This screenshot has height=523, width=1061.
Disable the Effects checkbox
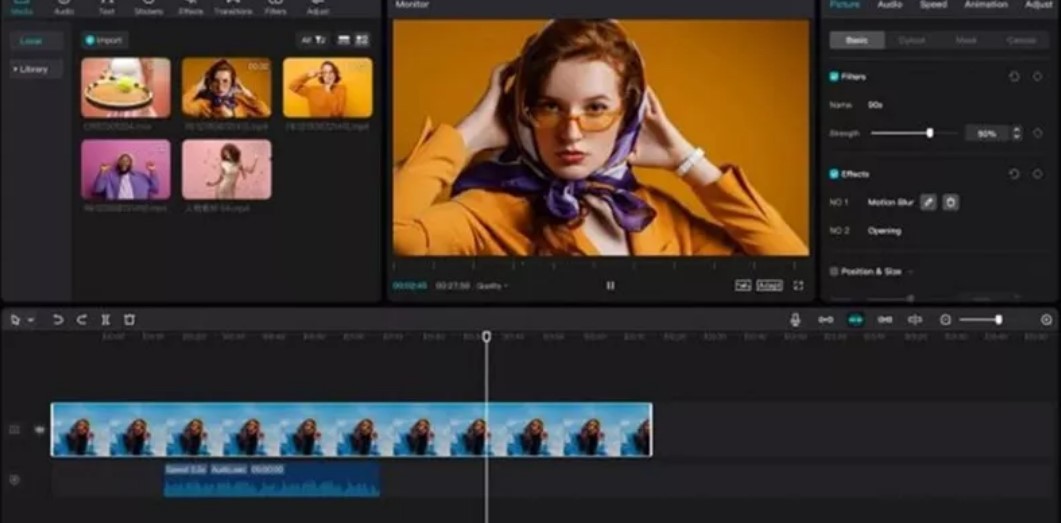point(834,174)
